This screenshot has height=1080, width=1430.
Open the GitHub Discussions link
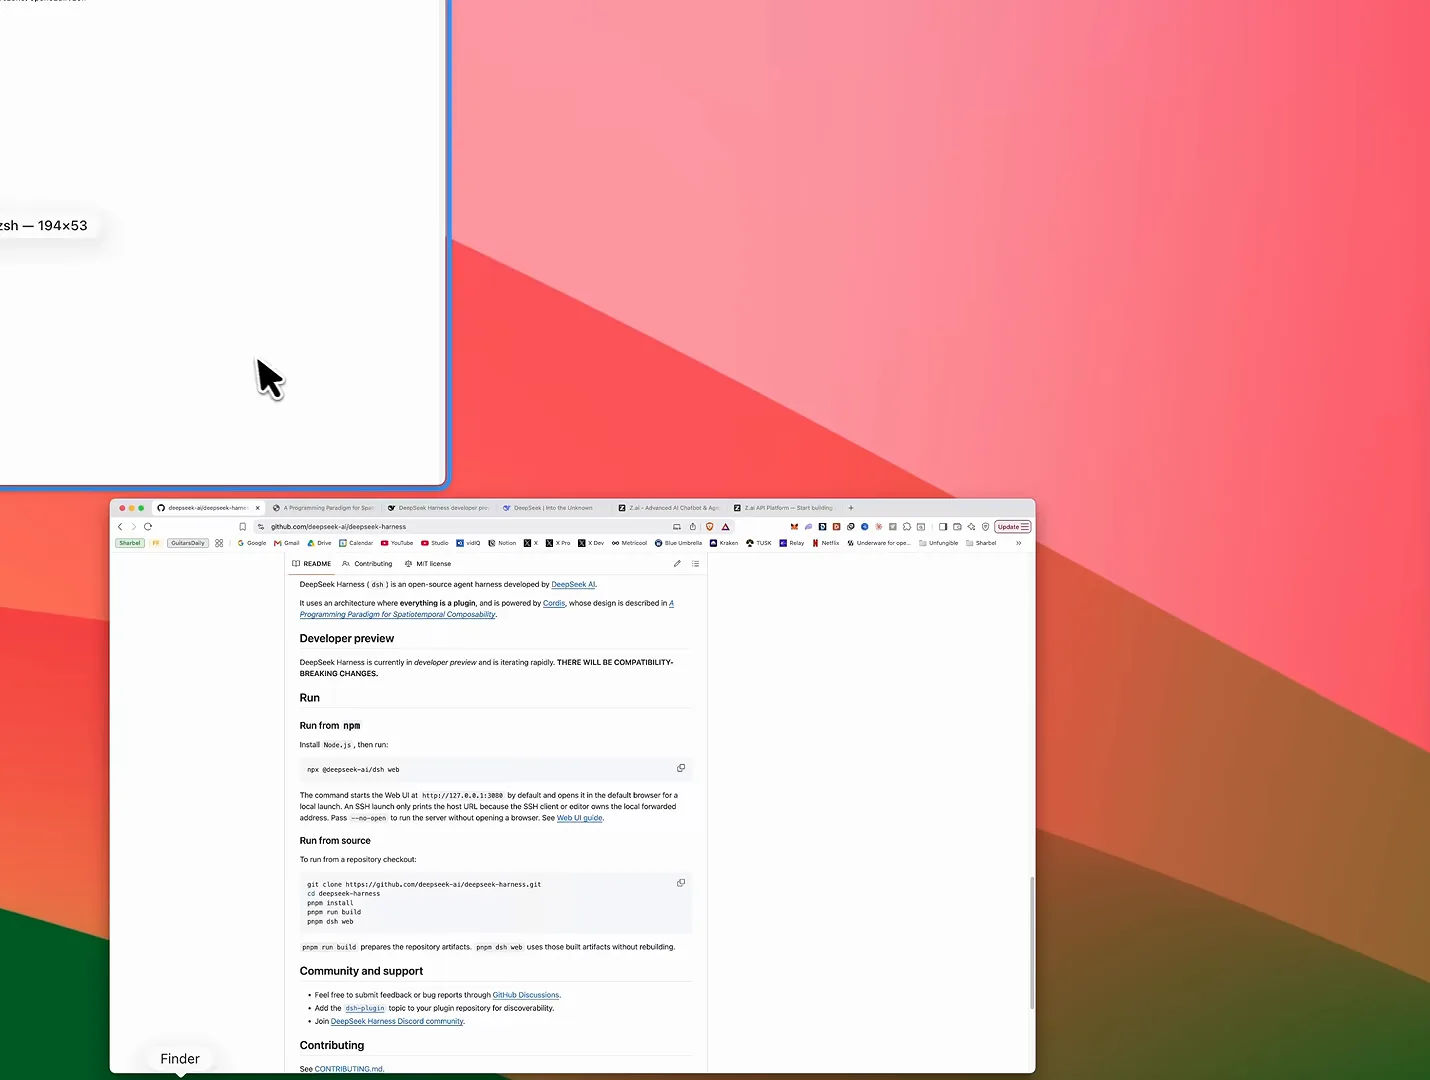coord(526,995)
